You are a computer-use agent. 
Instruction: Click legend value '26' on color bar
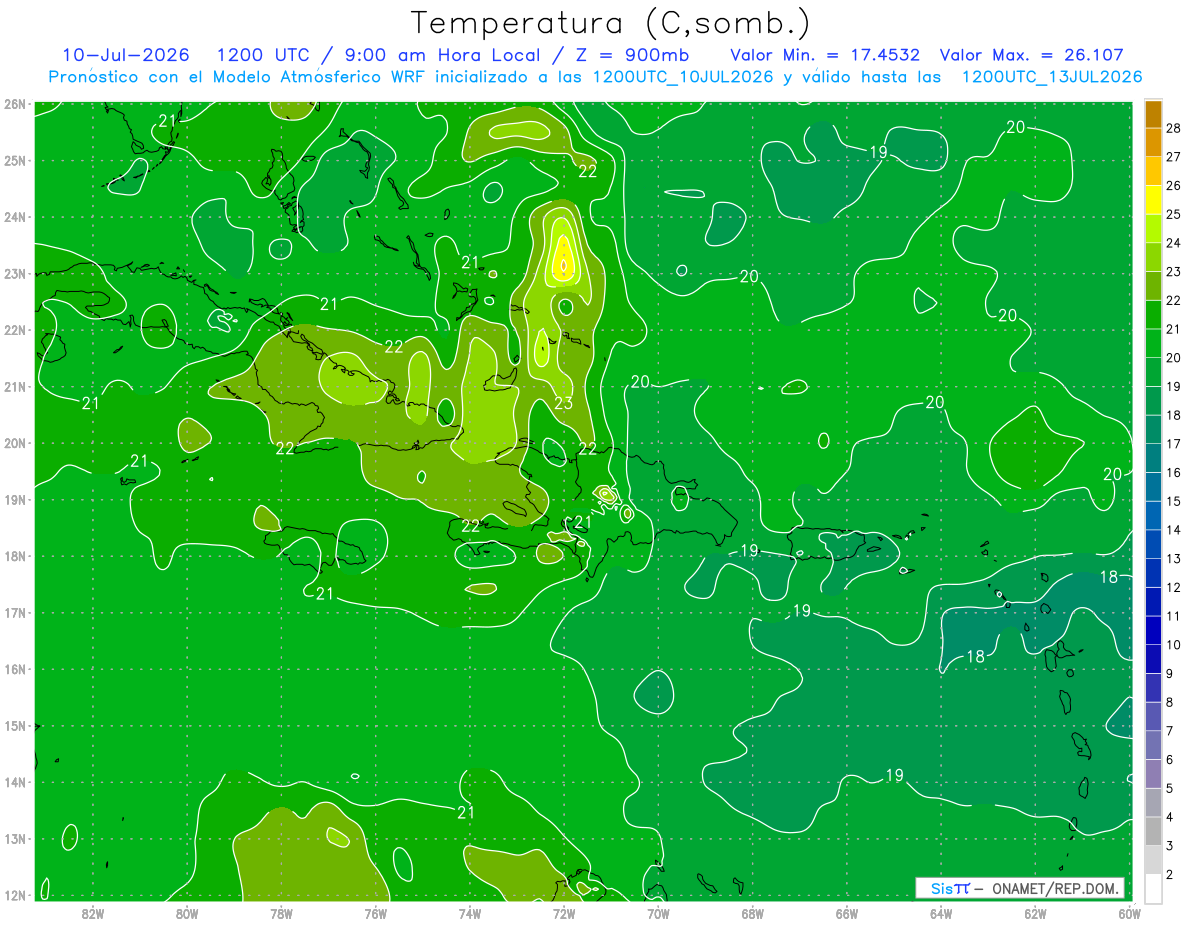1173,186
